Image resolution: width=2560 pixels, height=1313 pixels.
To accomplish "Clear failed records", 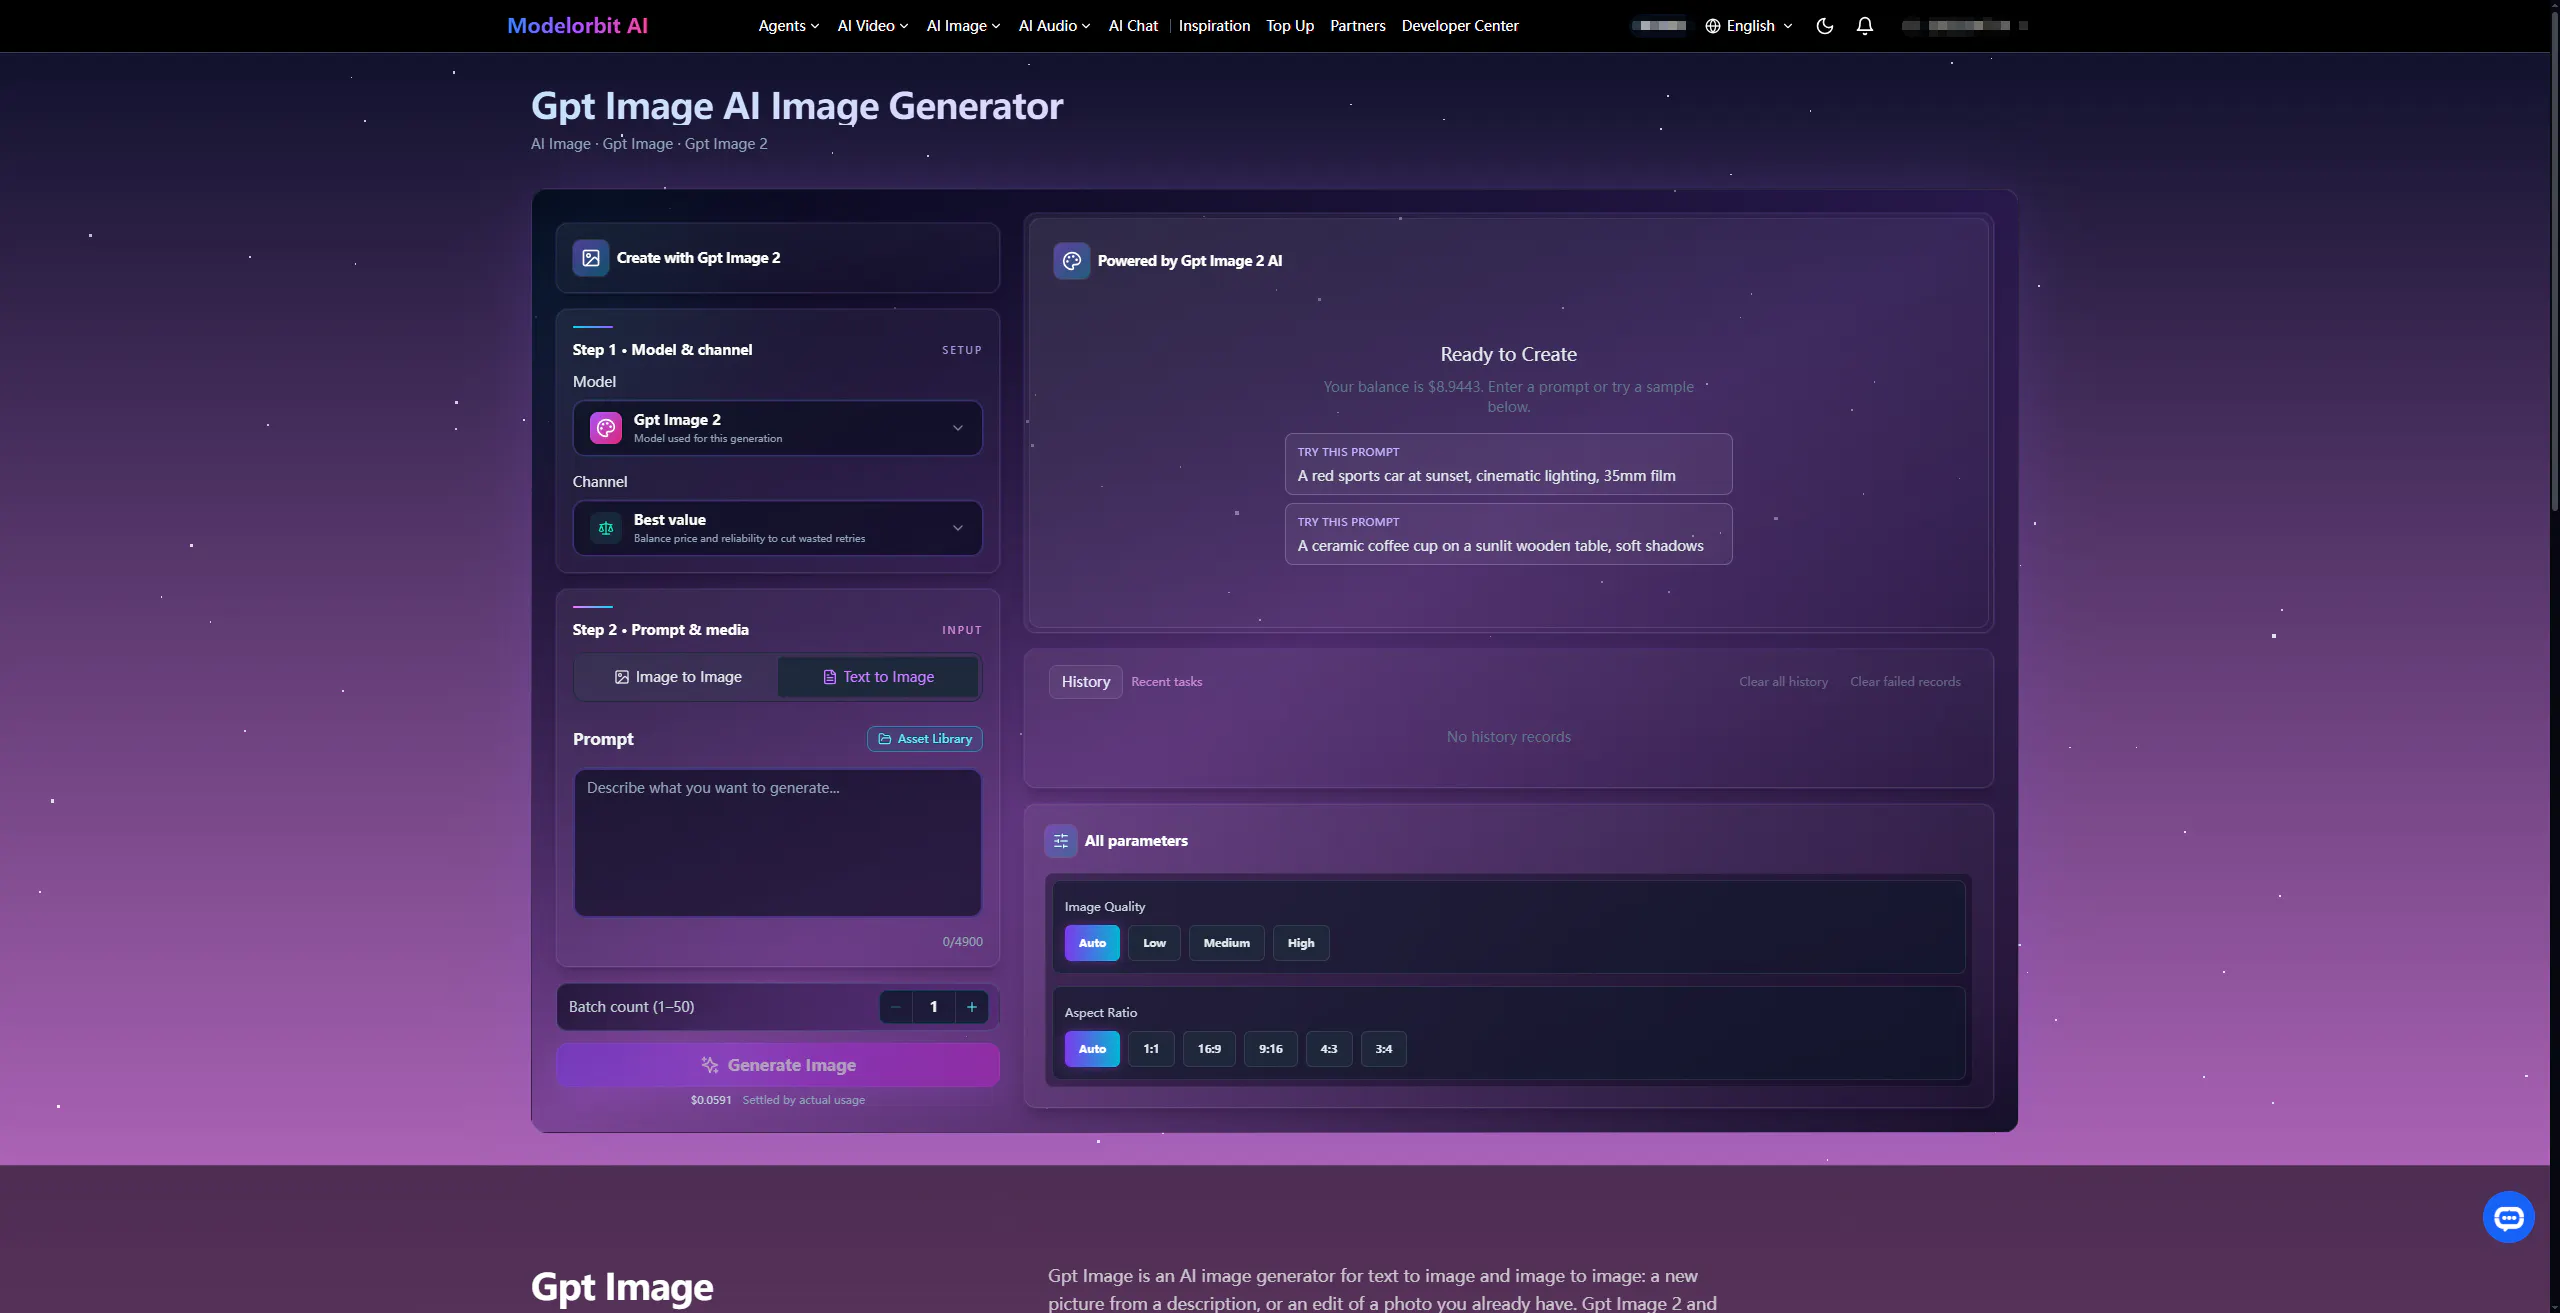I will coord(1905,682).
